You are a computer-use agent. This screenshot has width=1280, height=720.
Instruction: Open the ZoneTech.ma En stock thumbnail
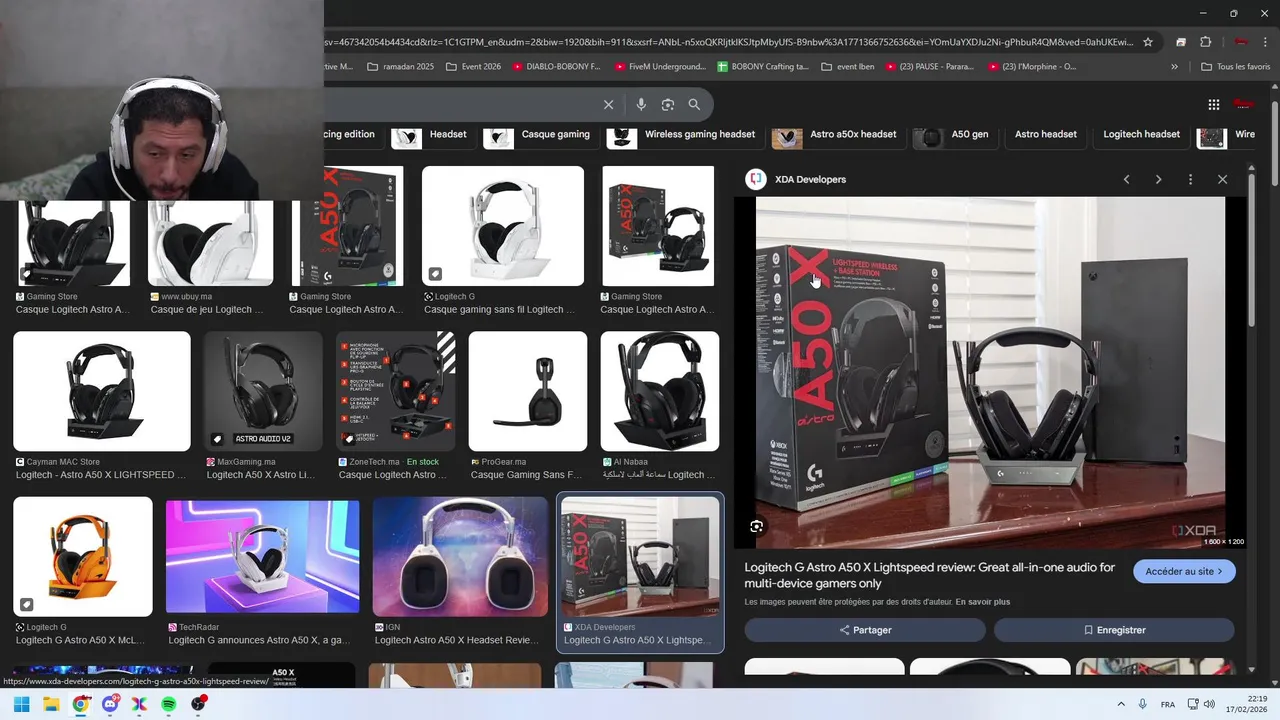[x=396, y=391]
